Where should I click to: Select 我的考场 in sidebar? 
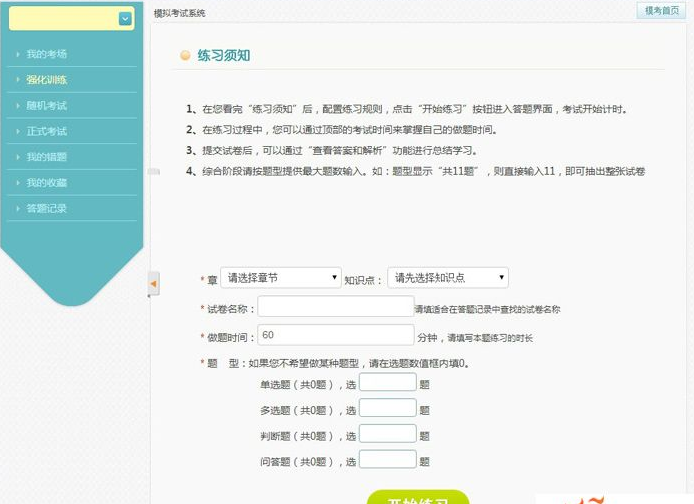(x=46, y=54)
